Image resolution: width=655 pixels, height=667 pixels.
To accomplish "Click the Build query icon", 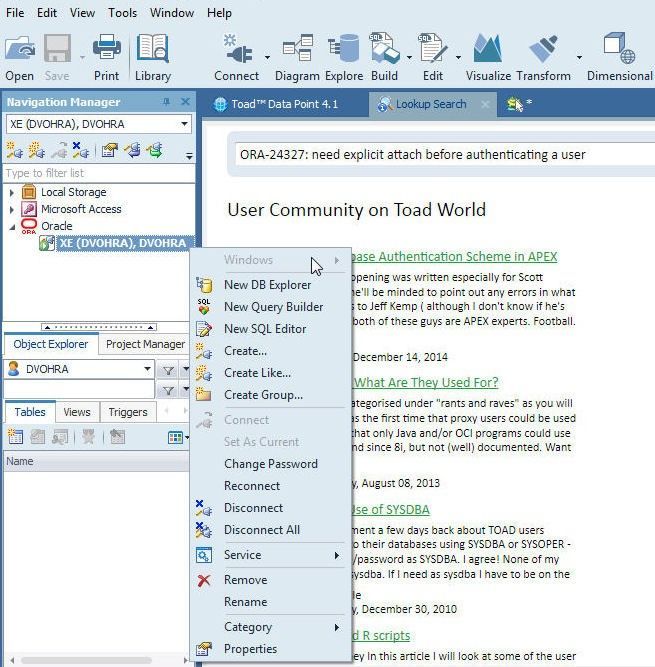I will click(384, 48).
